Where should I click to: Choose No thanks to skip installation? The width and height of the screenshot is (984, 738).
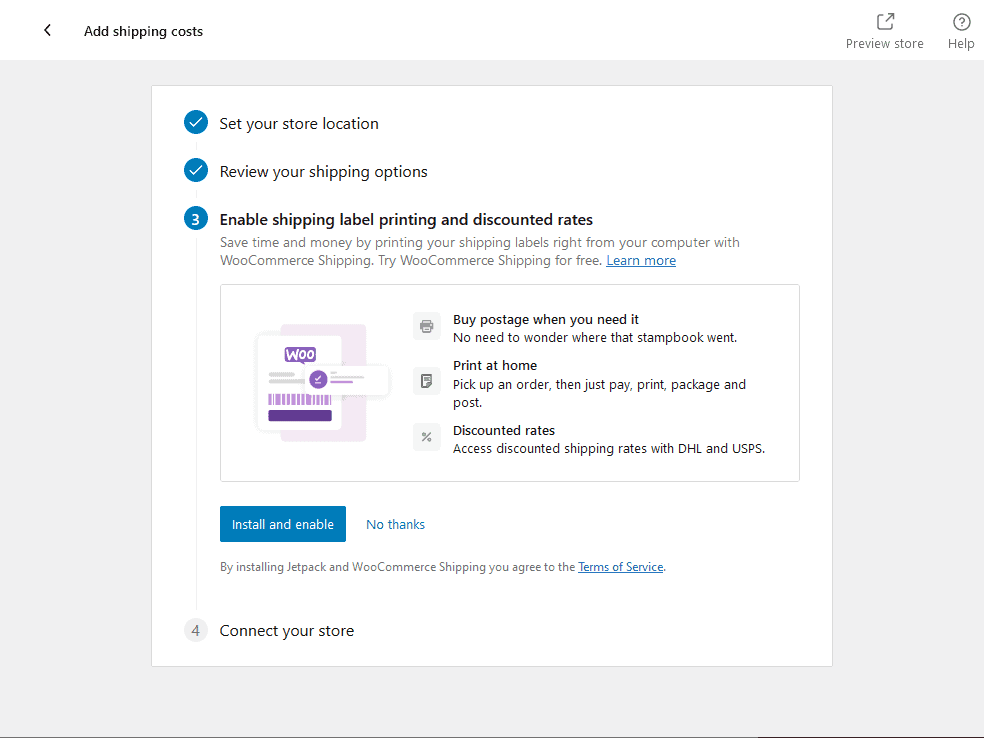click(395, 525)
